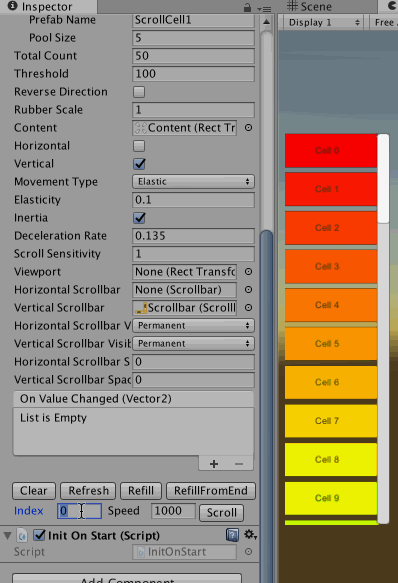
Task: Click the RefillFromEnd button
Action: coord(211,490)
